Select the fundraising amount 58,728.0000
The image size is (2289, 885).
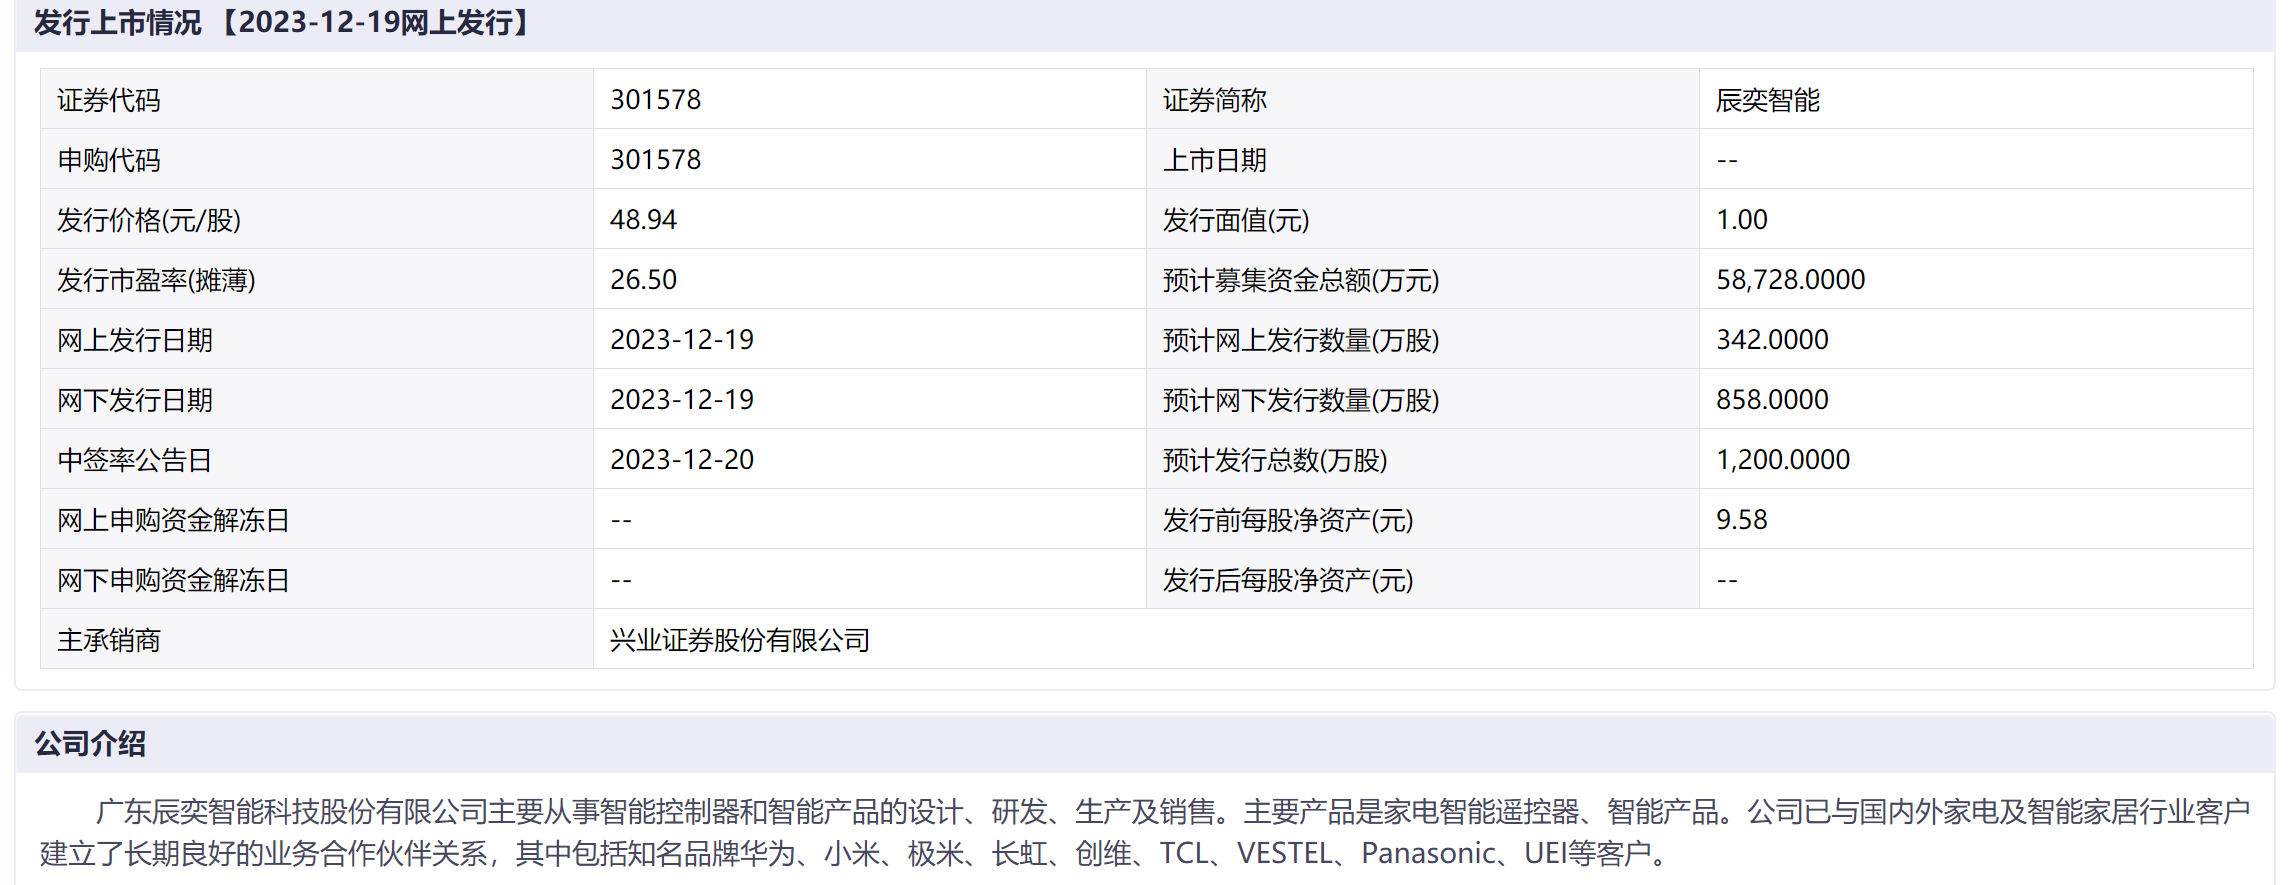click(x=1791, y=280)
